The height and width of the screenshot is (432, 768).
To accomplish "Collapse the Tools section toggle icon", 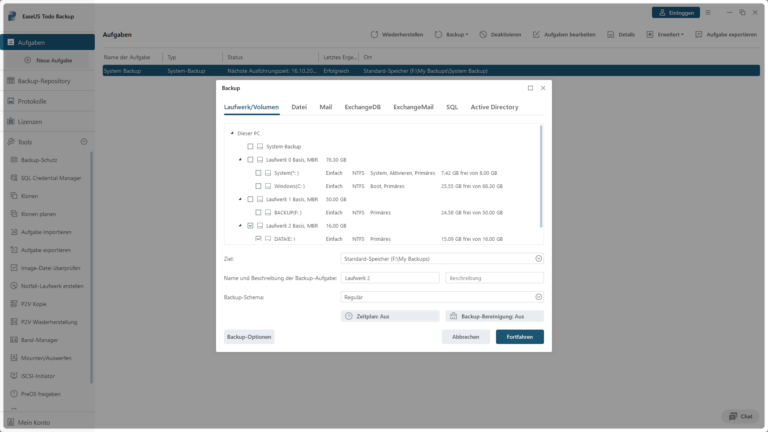I will (x=84, y=142).
